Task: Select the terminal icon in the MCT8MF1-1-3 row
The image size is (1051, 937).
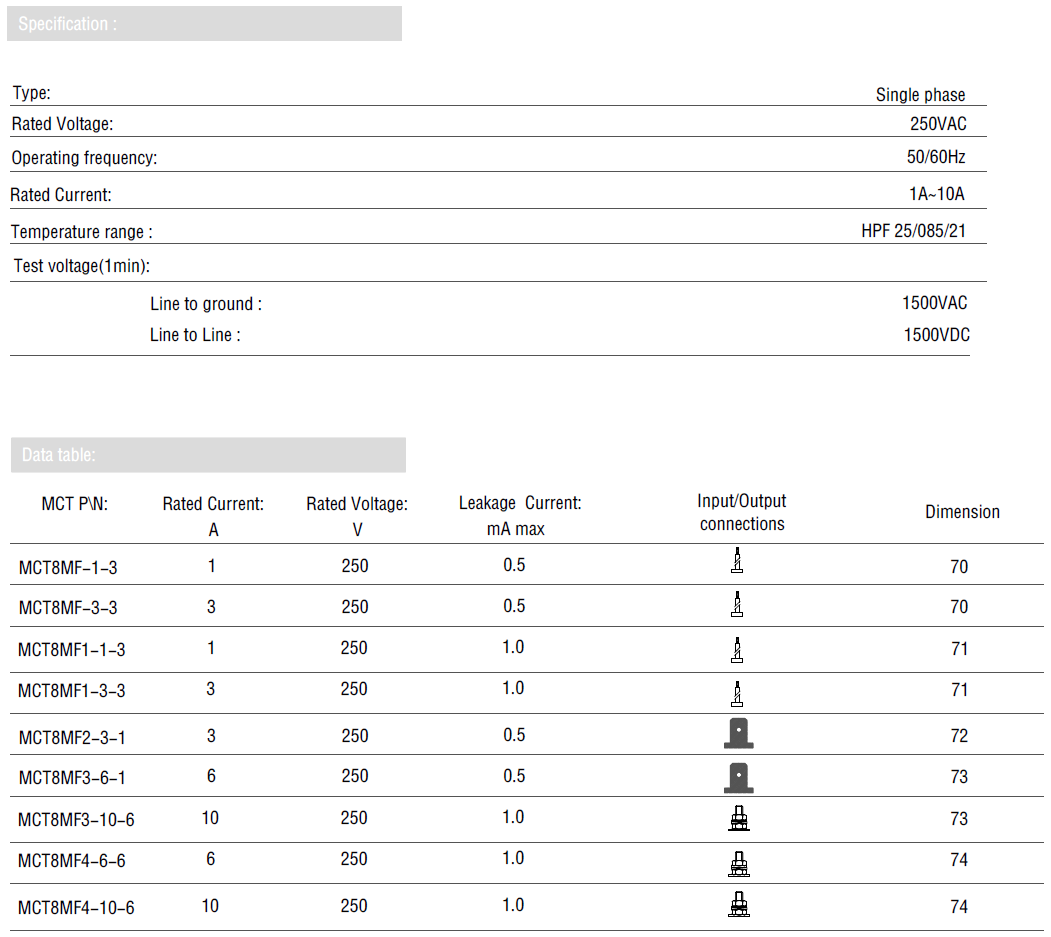Action: coord(737,650)
